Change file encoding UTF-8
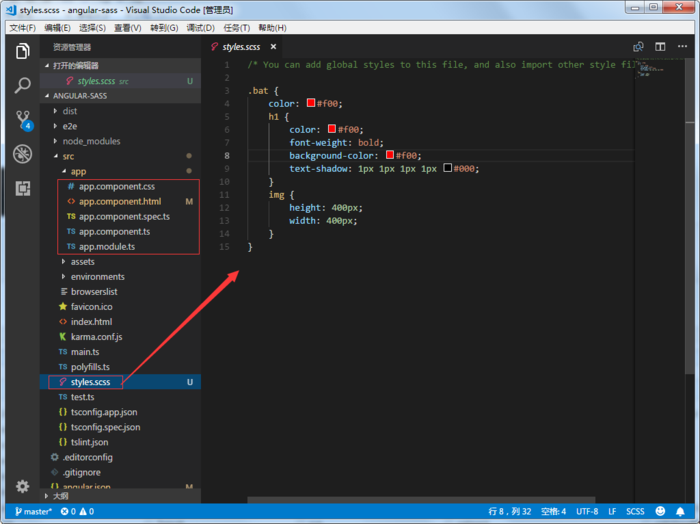This screenshot has width=700, height=524. 587,512
